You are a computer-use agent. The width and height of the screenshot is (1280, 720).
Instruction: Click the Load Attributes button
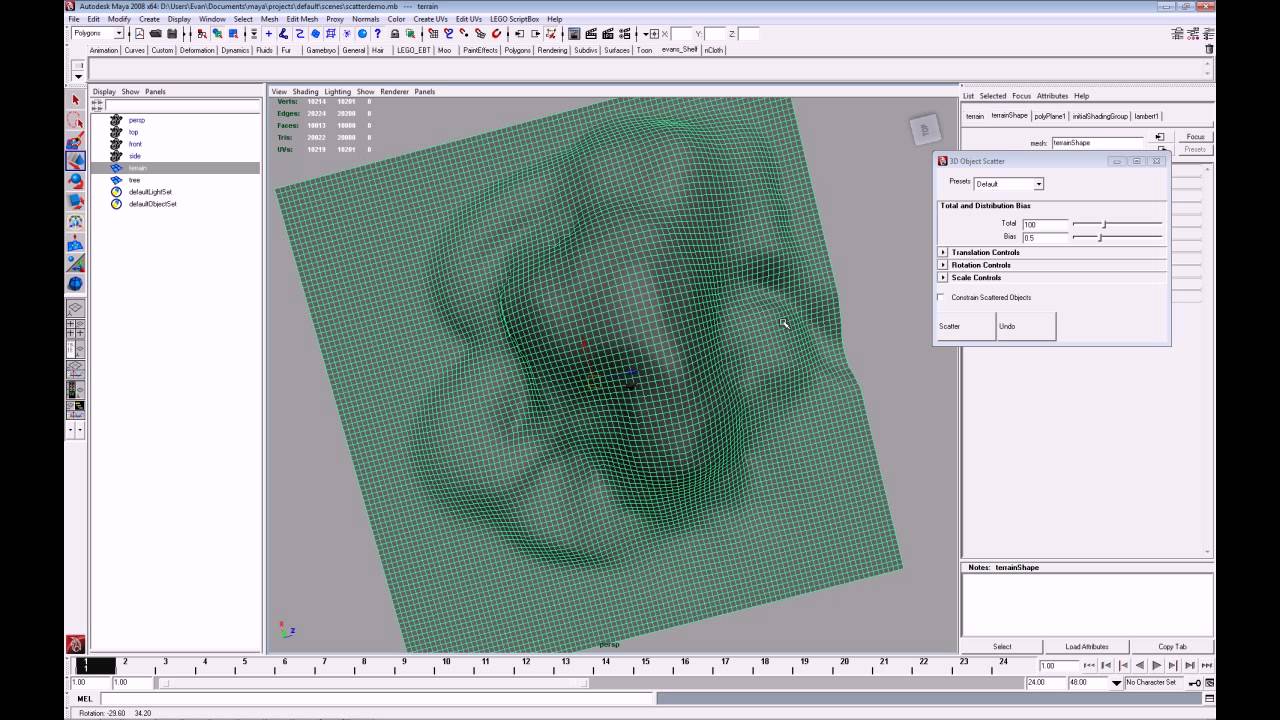[1086, 646]
